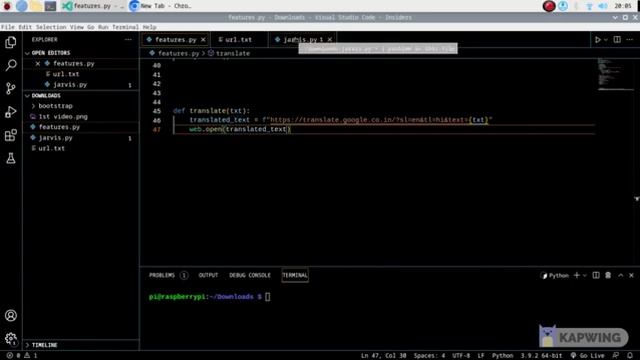The image size is (640, 360).
Task: Open the Testing flask view
Action: point(11,158)
